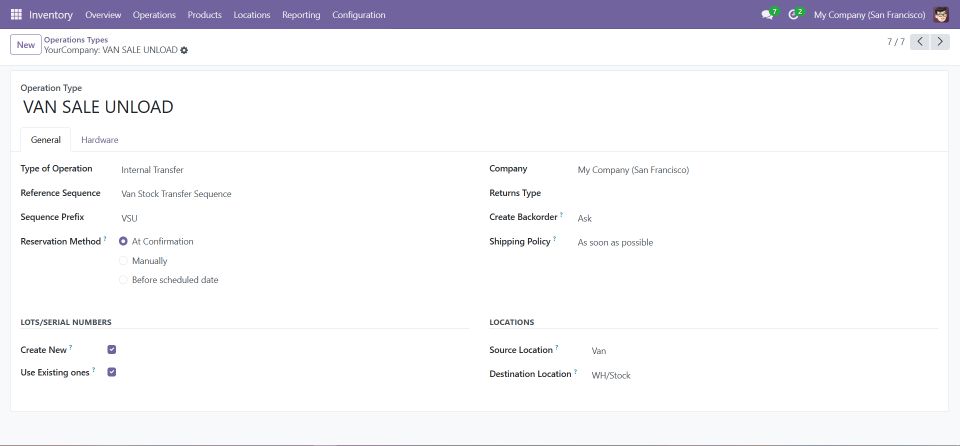Click help tooltip next to Reservation Method
Image resolution: width=960 pixels, height=446 pixels.
click(105, 240)
